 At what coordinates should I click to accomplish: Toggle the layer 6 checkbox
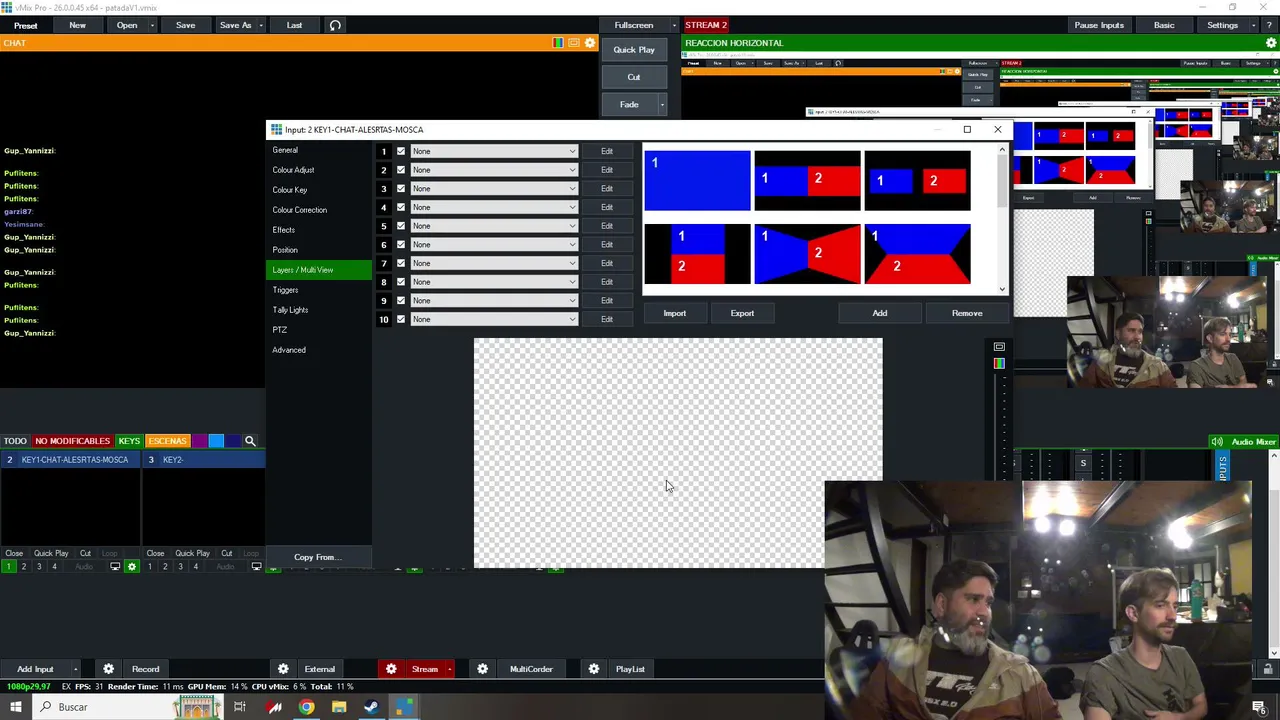pos(401,244)
